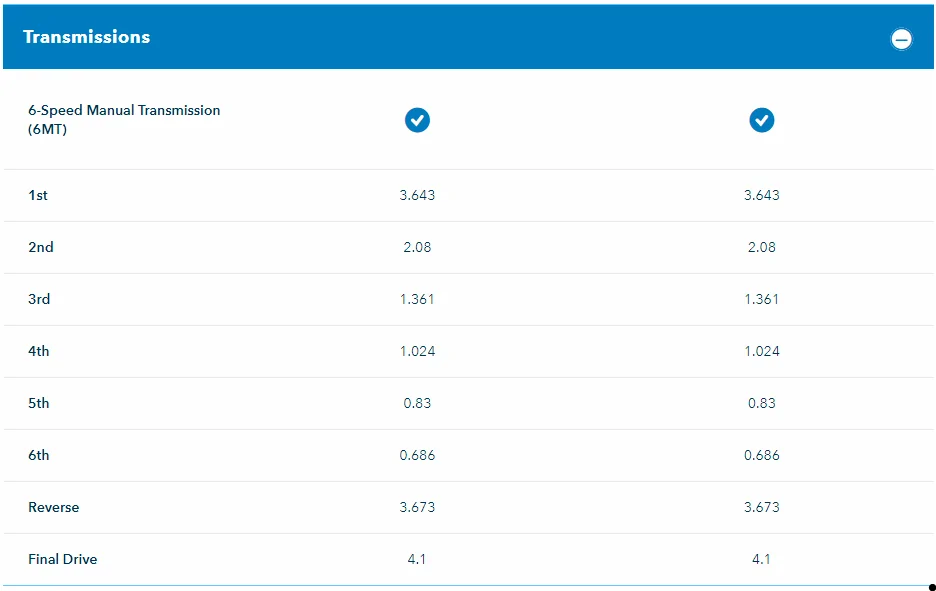Select the 5th gear row label
The width and height of the screenshot is (936, 591).
coord(39,403)
